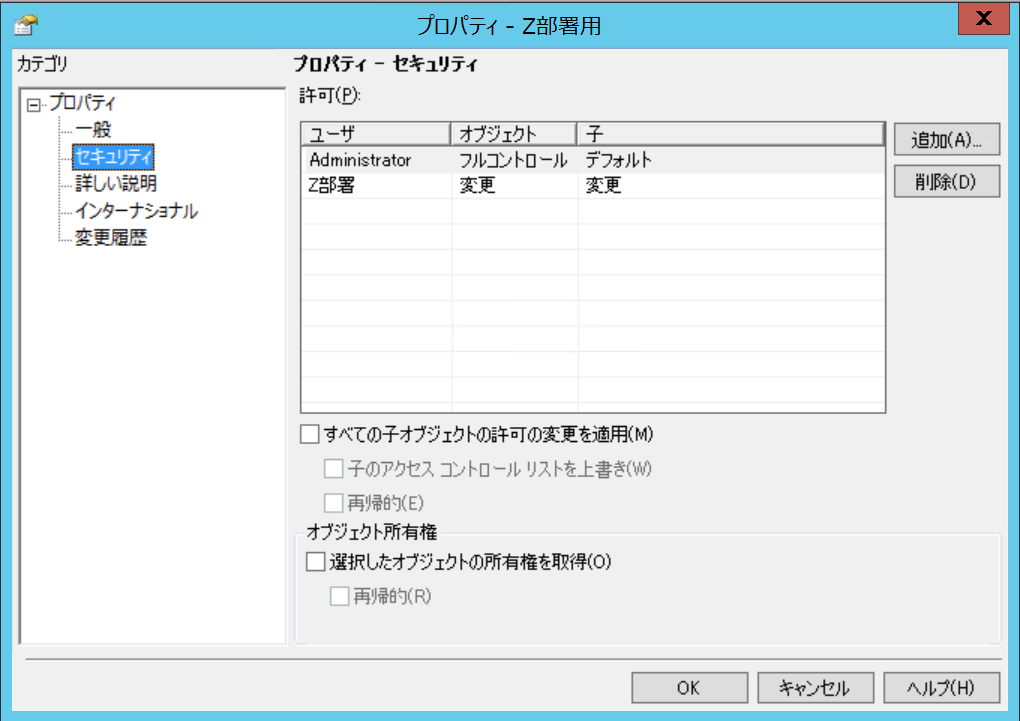Collapse the プロパティ tree node
The height and width of the screenshot is (721, 1020).
tap(33, 105)
